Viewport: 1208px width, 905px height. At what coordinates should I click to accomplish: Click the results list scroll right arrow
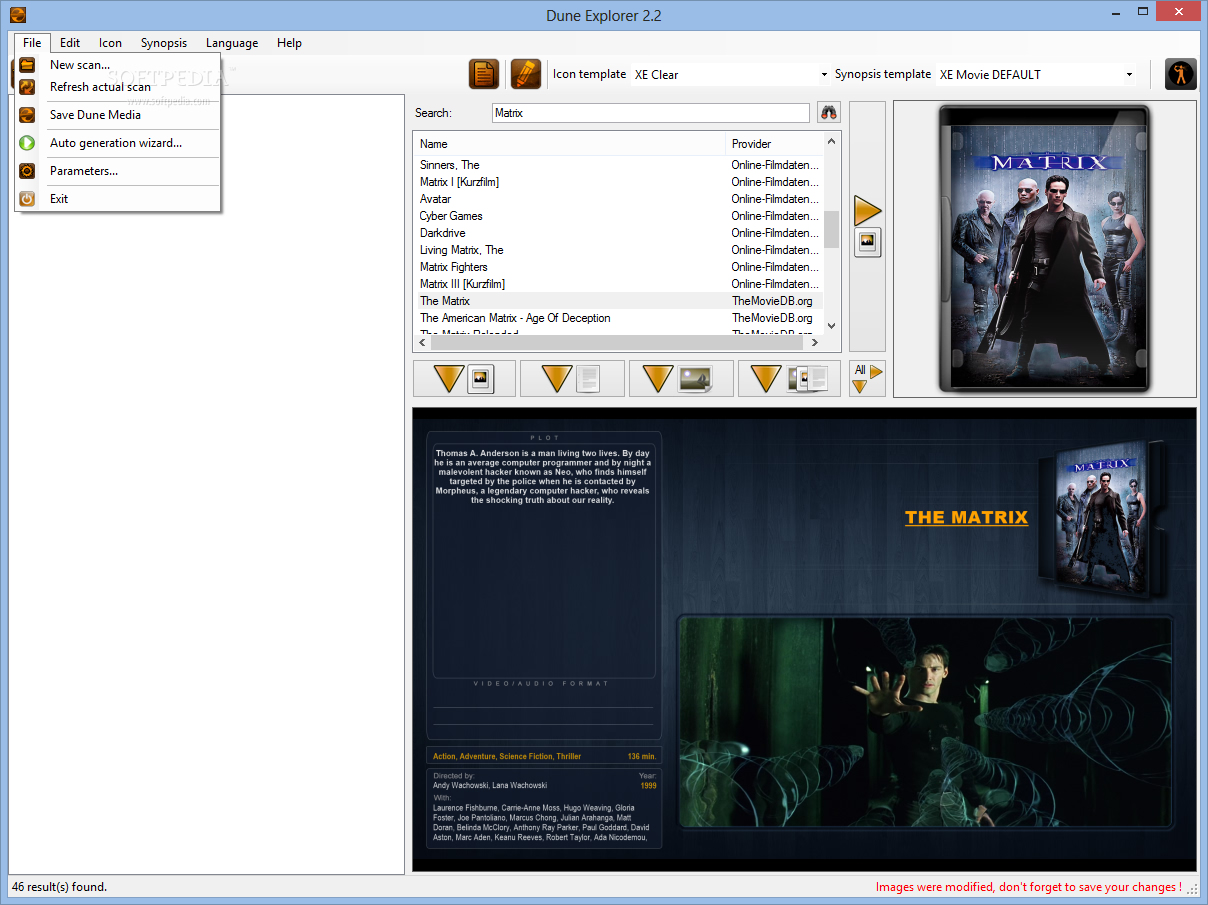[815, 342]
